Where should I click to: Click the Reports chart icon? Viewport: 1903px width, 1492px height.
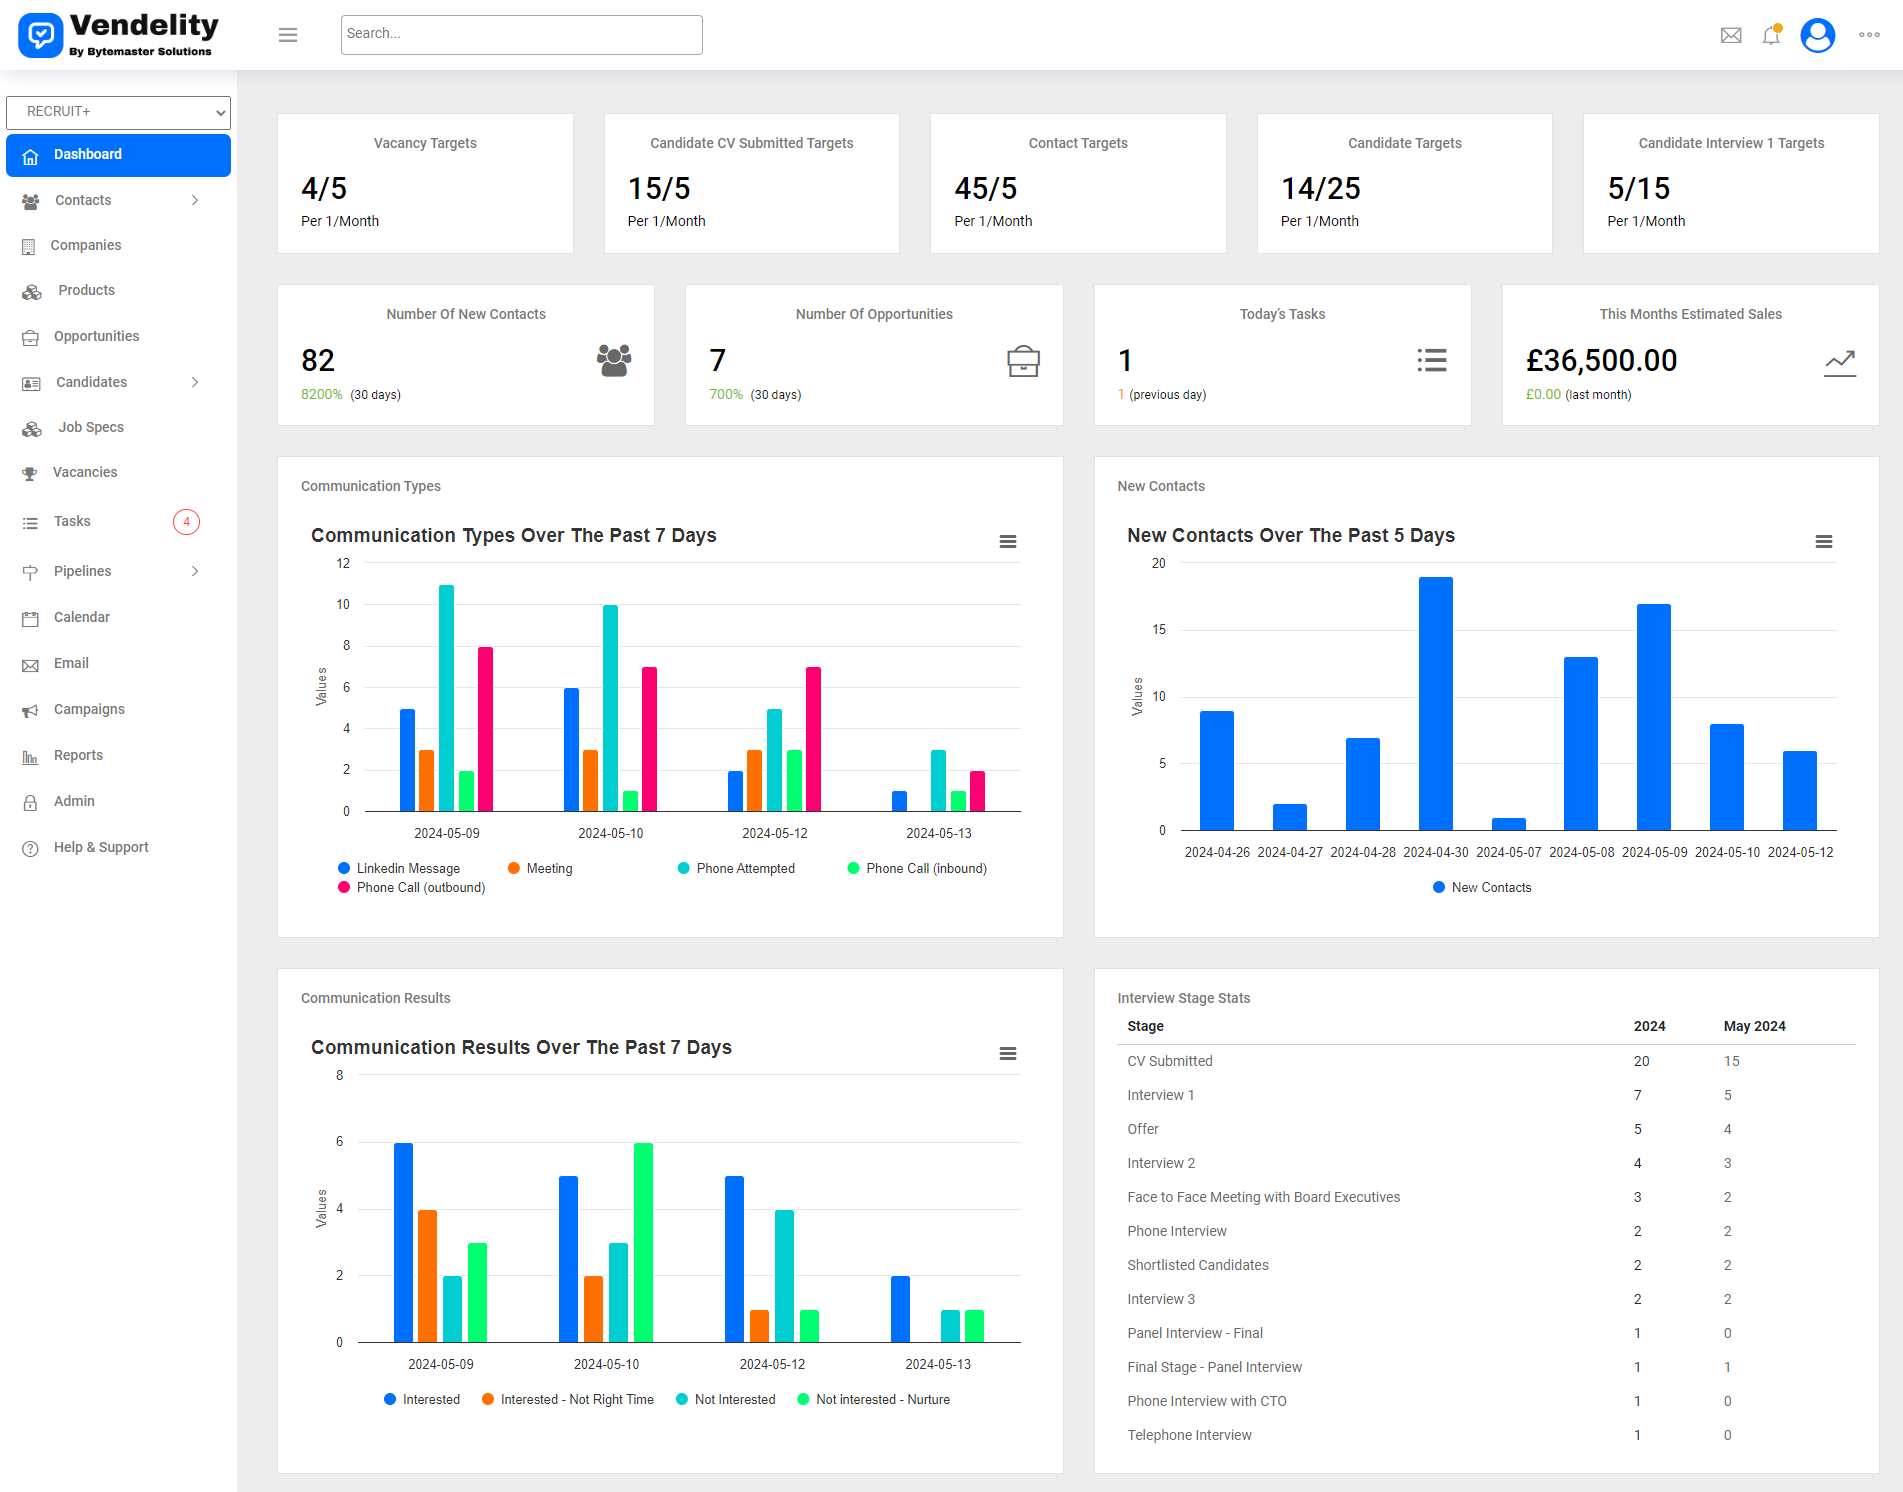click(x=31, y=756)
